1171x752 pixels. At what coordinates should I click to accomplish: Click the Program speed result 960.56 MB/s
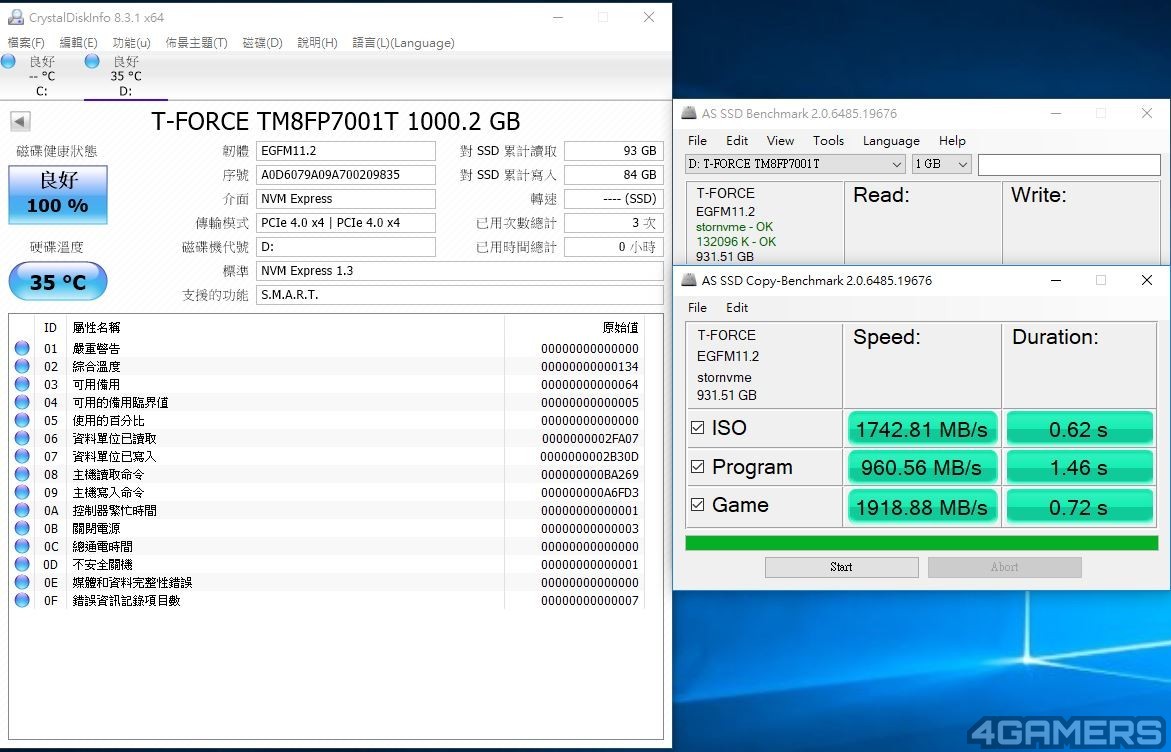coord(922,467)
